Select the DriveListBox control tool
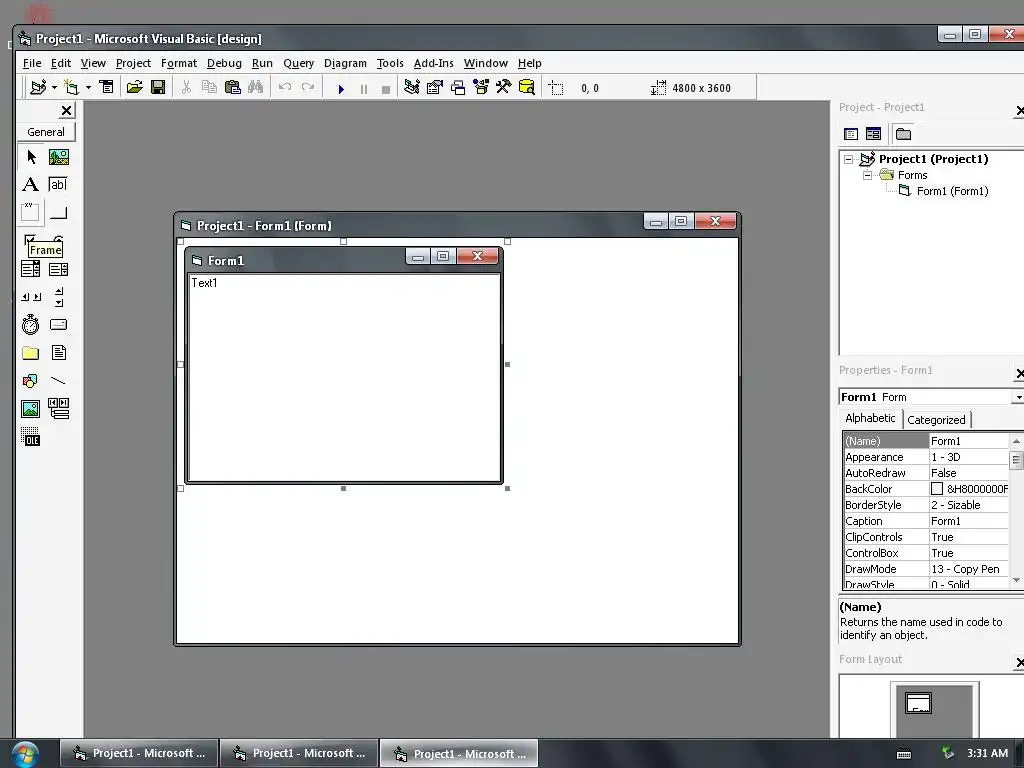The width and height of the screenshot is (1024, 768). pos(59,325)
